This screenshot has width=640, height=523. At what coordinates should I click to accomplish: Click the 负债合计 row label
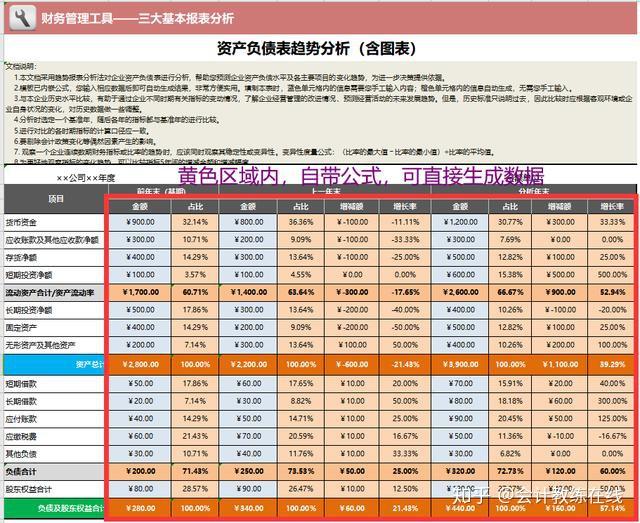coord(21,472)
